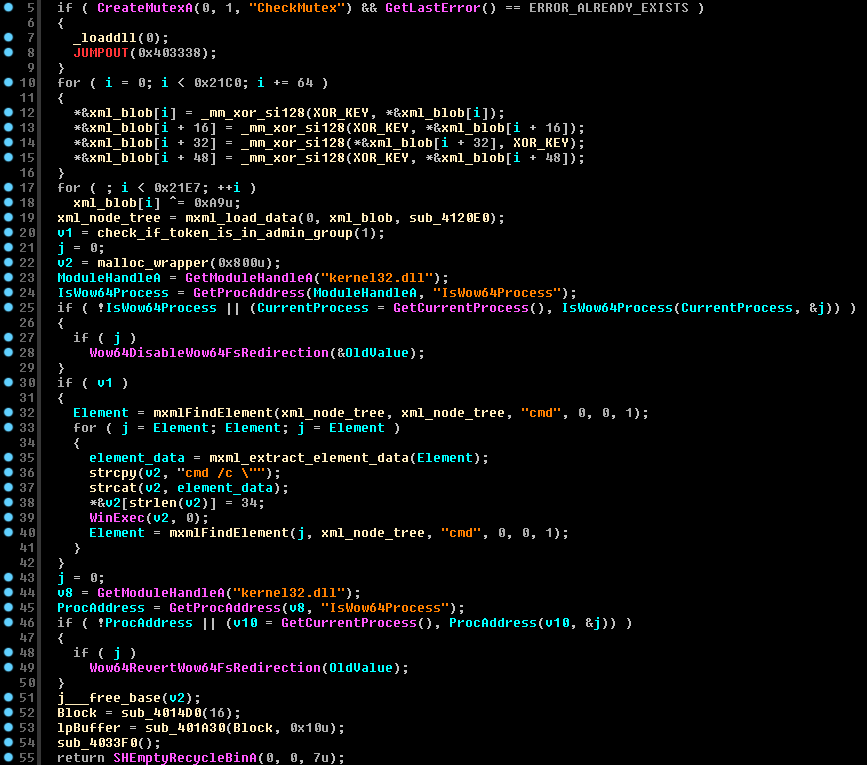This screenshot has height=765, width=867.
Task: Select strcat call on line 37
Action: point(113,488)
